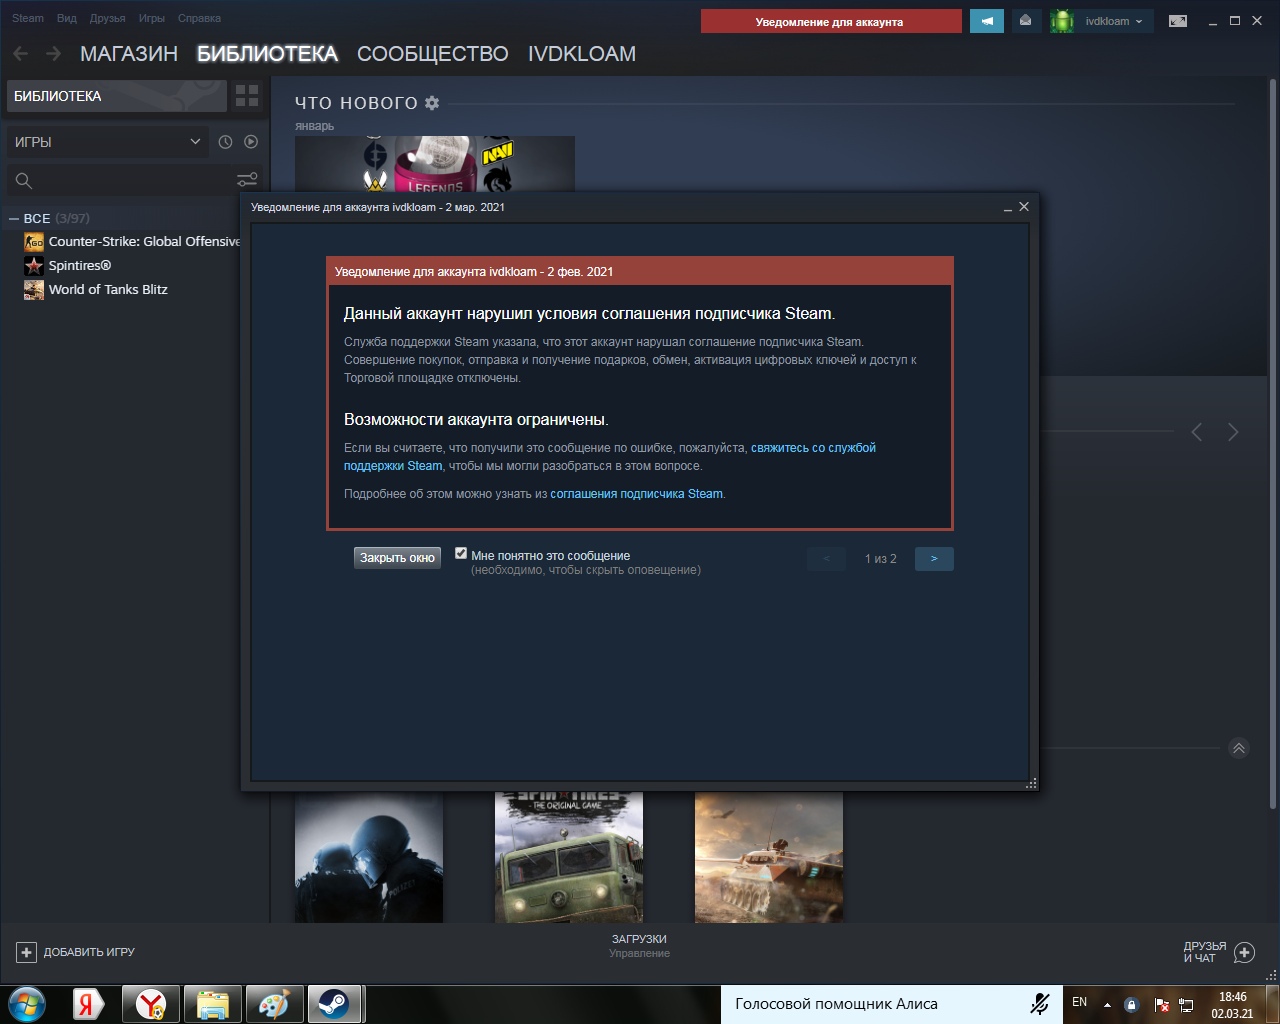This screenshot has width=1280, height=1024.
Task: Show recent activity clock icon
Action: tap(225, 142)
